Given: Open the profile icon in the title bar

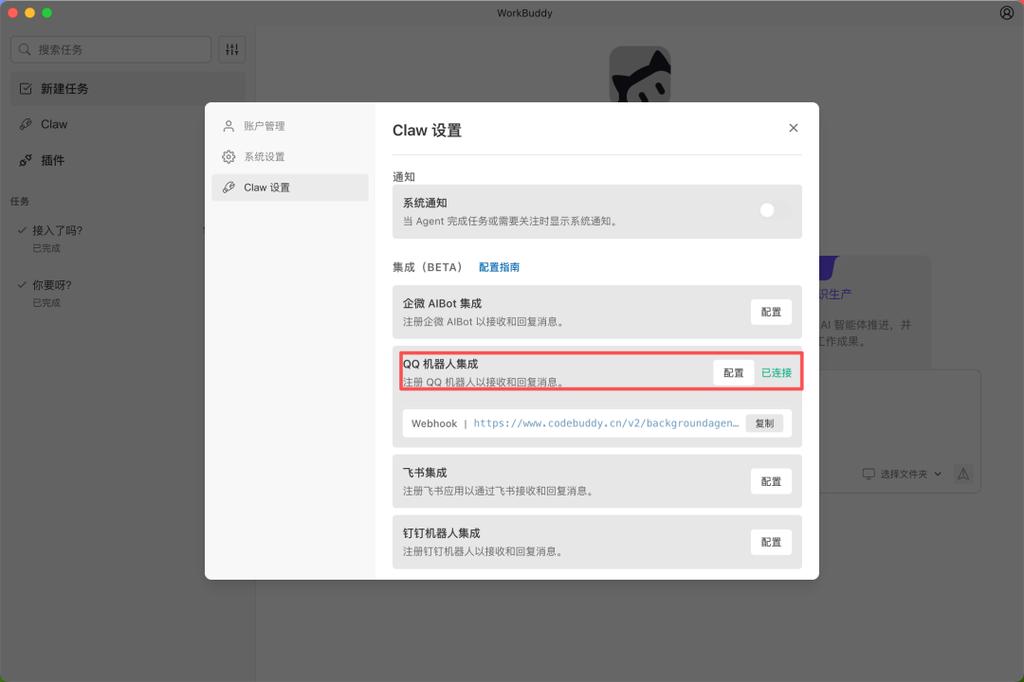Looking at the screenshot, I should point(1006,12).
